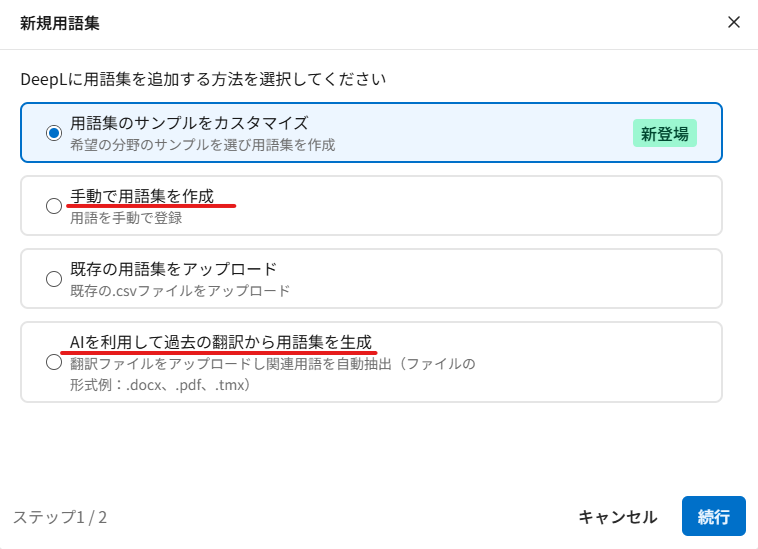Select the 手動で用語集を作成 radio button

[x=54, y=206]
